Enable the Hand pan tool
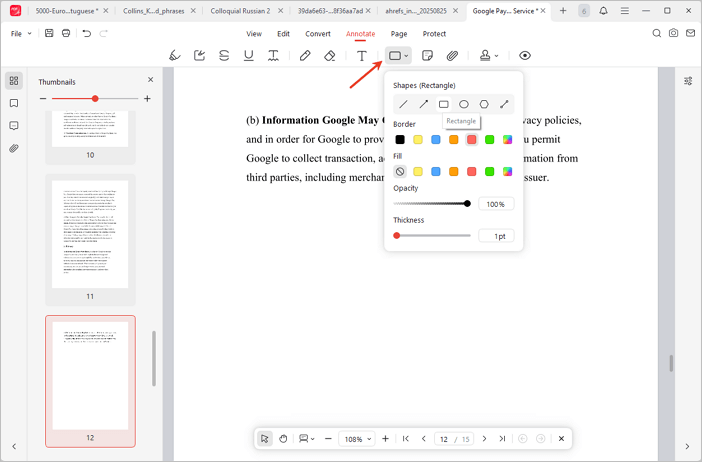This screenshot has width=702, height=462. coord(284,439)
